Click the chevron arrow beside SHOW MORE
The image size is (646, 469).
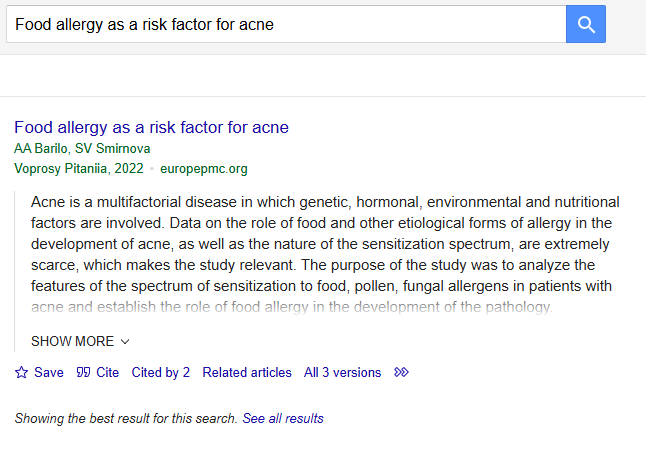point(125,341)
